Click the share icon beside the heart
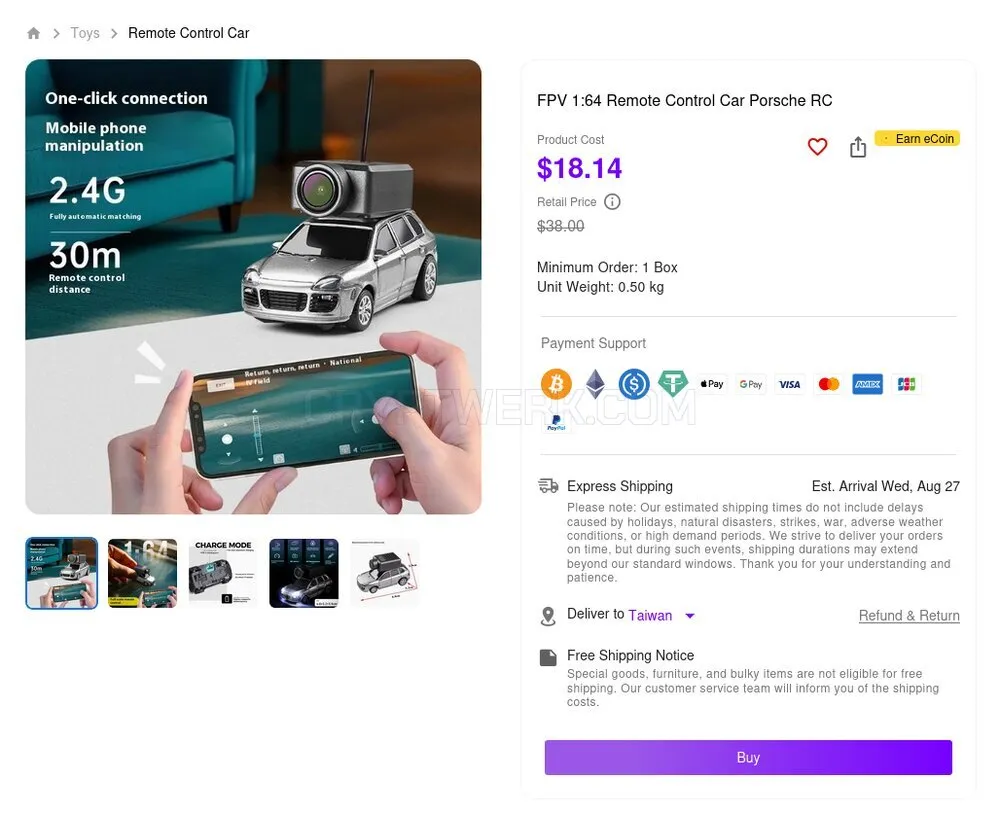This screenshot has width=1000, height=814. click(858, 147)
